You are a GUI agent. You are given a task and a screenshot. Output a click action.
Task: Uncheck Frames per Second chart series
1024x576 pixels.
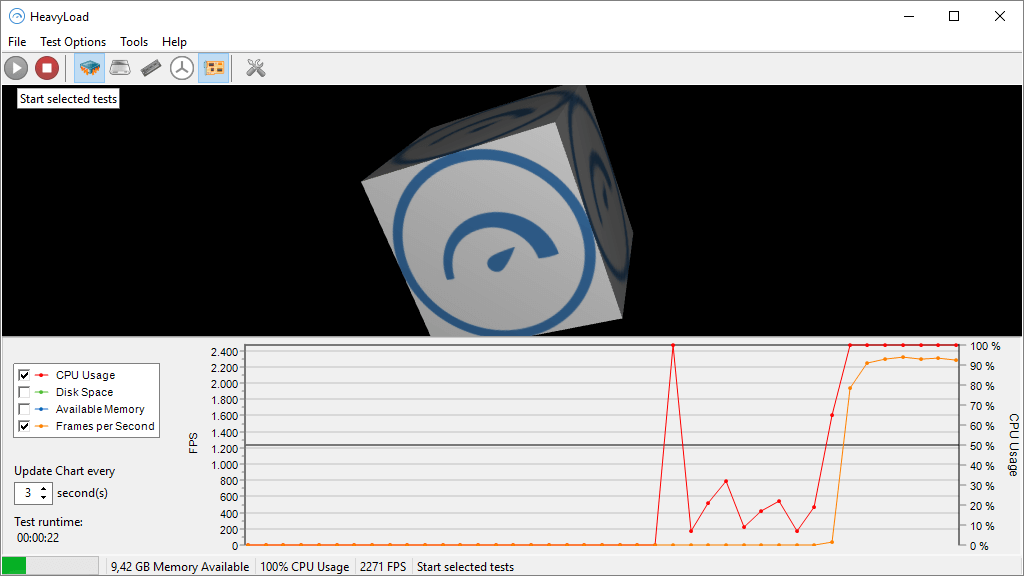pos(25,426)
